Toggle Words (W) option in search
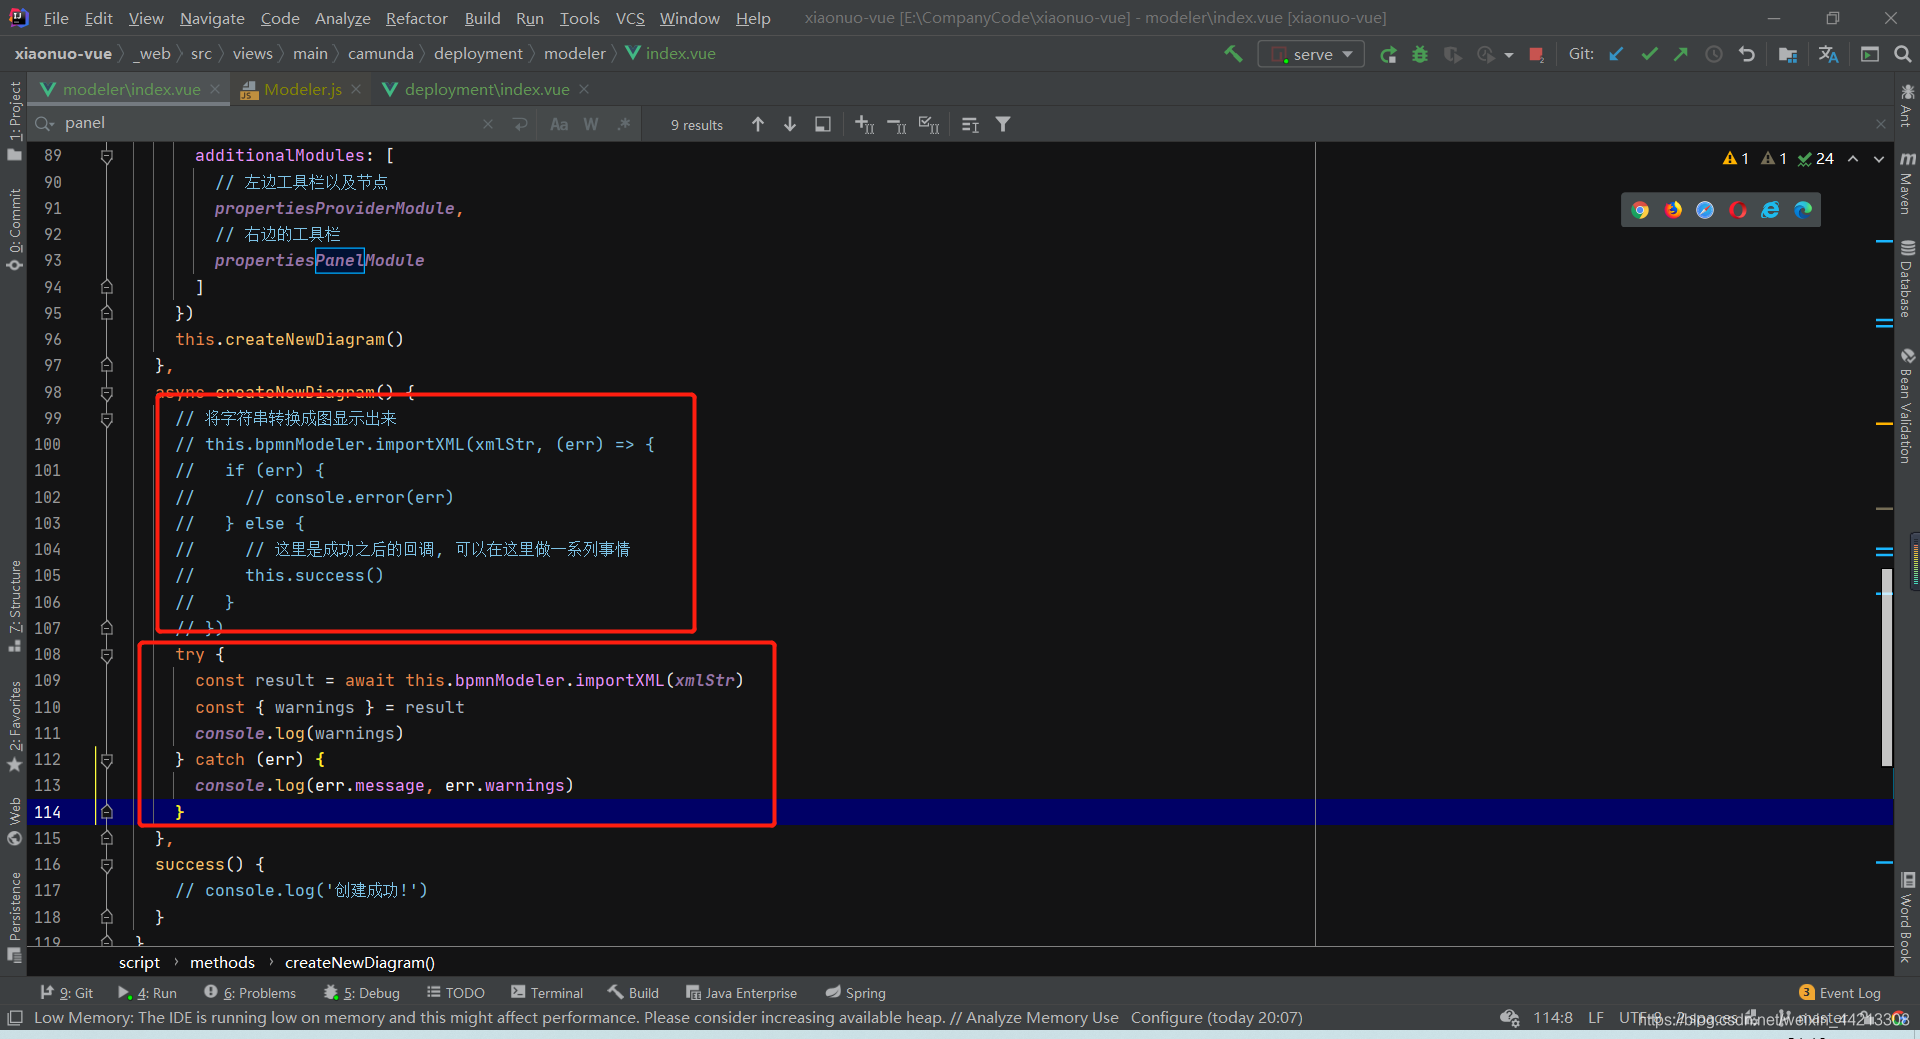This screenshot has width=1920, height=1039. tap(591, 124)
